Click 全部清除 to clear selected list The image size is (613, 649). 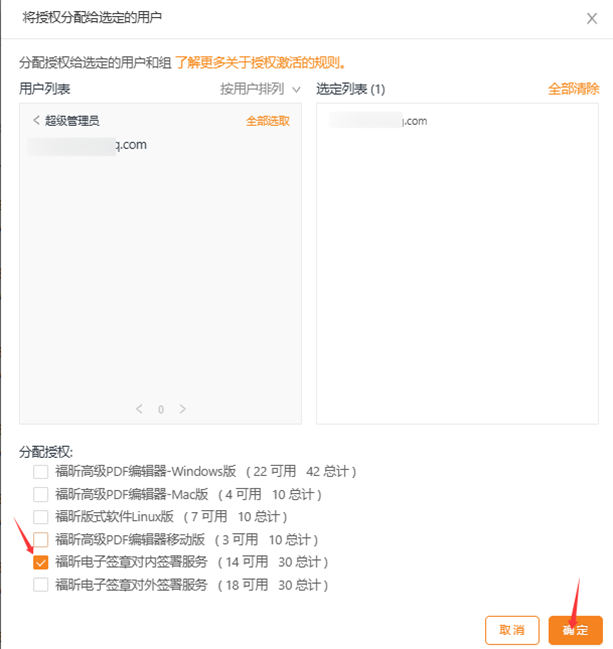click(573, 89)
